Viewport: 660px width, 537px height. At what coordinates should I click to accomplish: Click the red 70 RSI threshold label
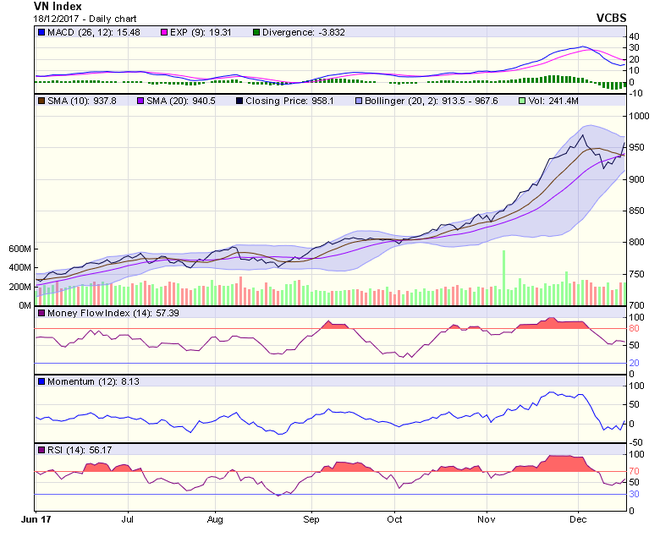click(635, 470)
